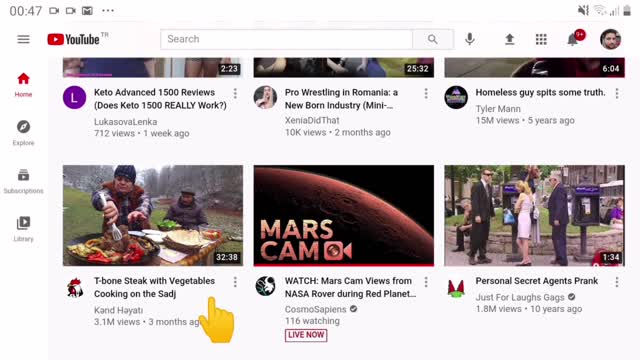Click the LIVE NOW badge
This screenshot has height=360, width=640.
[x=306, y=335]
